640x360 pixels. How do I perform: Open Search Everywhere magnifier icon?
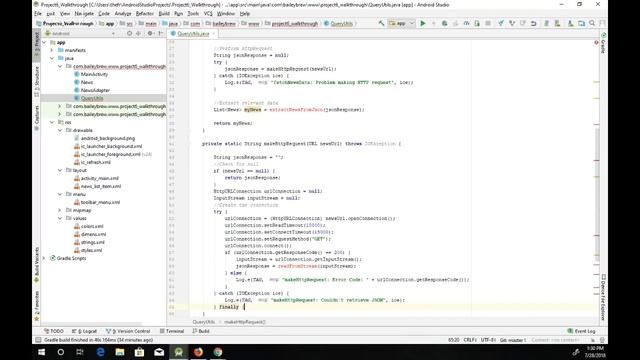[x=592, y=24]
